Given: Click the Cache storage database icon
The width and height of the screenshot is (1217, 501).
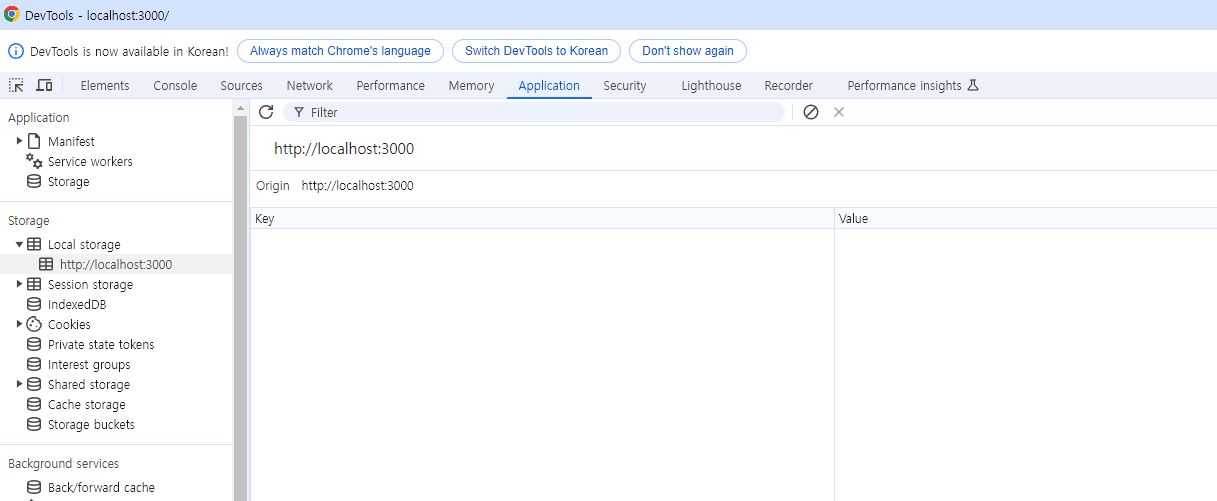Looking at the screenshot, I should (x=34, y=404).
